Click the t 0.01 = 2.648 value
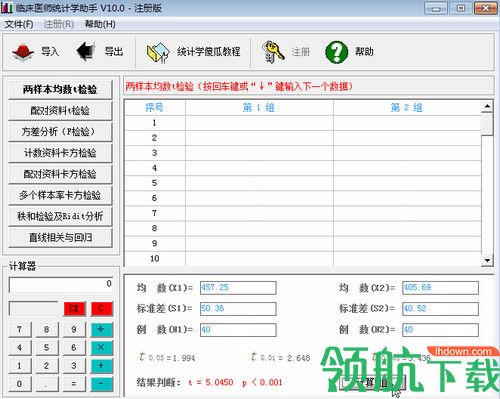This screenshot has width=500, height=399. [x=281, y=358]
